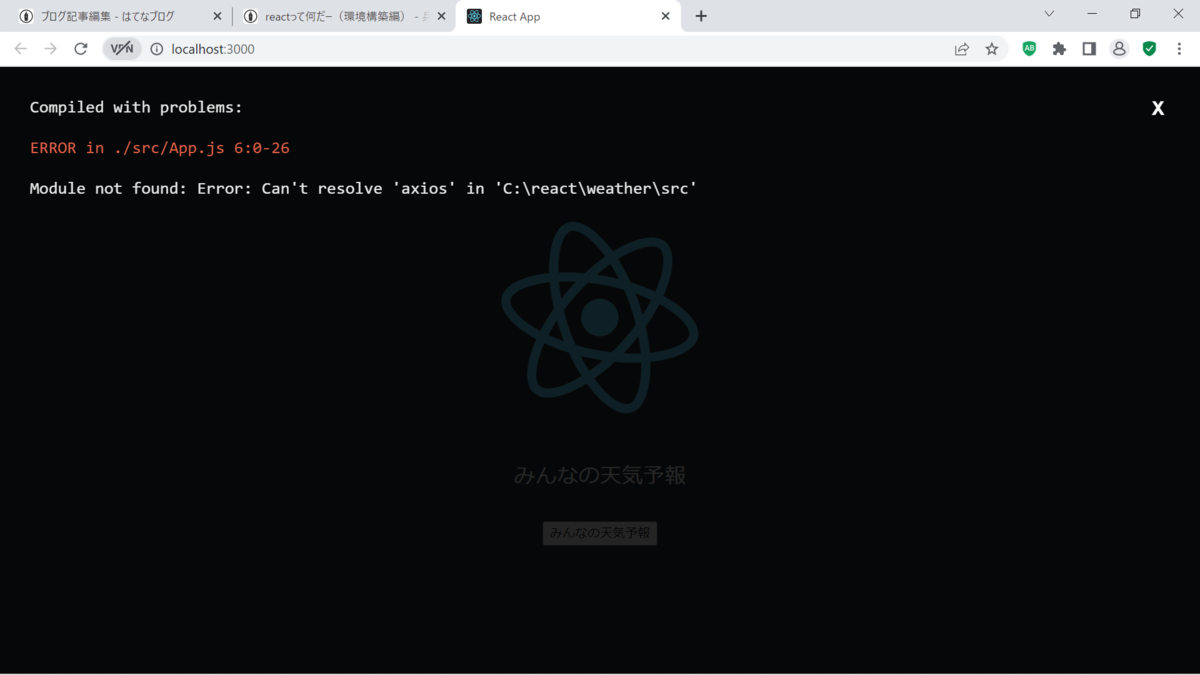The image size is (1200, 675).
Task: Open the Extensions puzzle icon
Action: (1059, 48)
